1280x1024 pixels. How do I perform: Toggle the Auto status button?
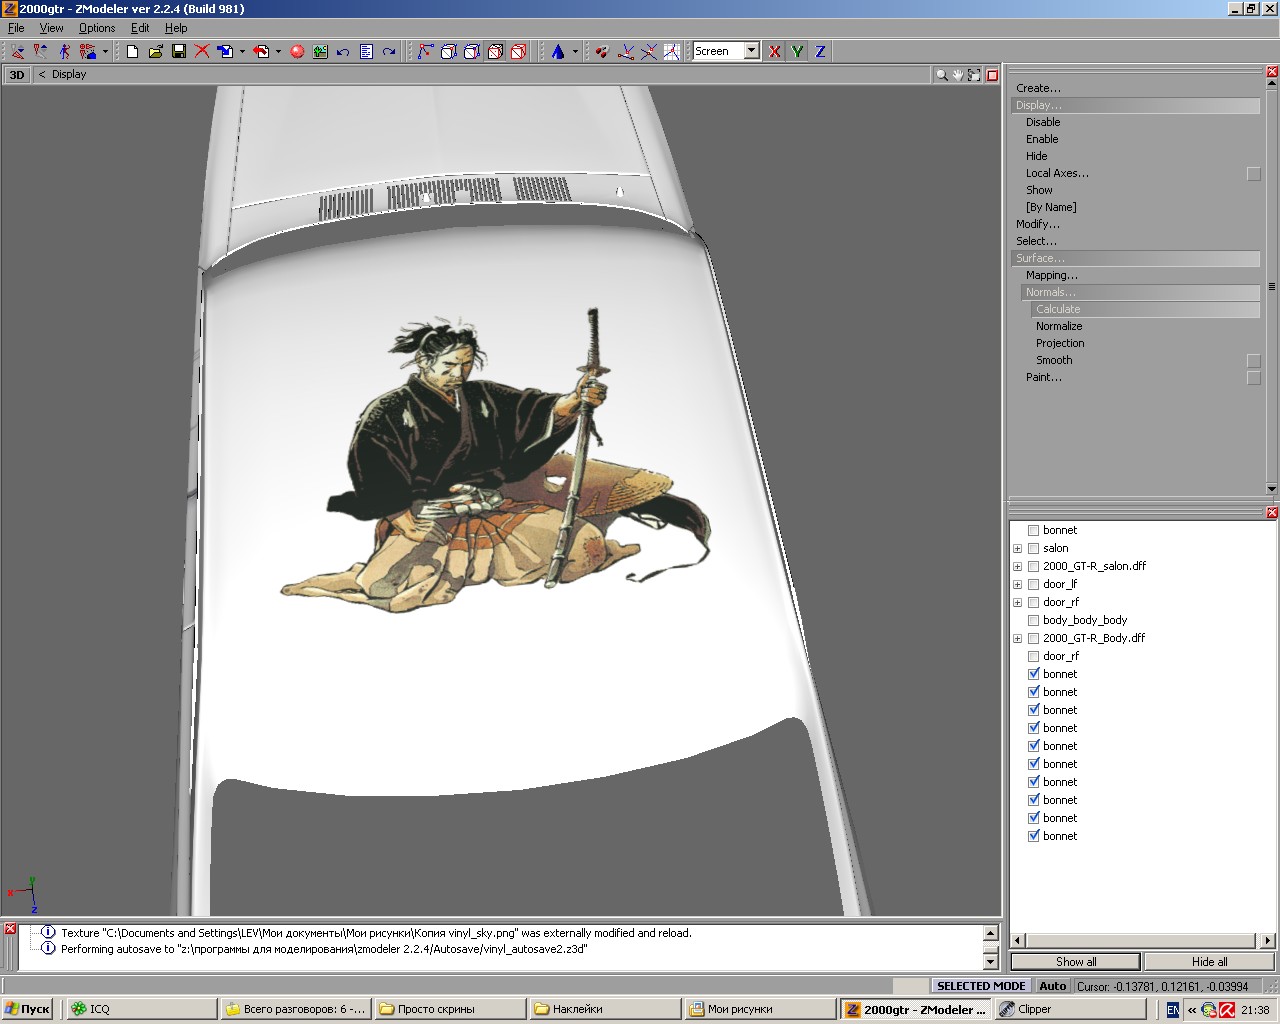[1053, 986]
